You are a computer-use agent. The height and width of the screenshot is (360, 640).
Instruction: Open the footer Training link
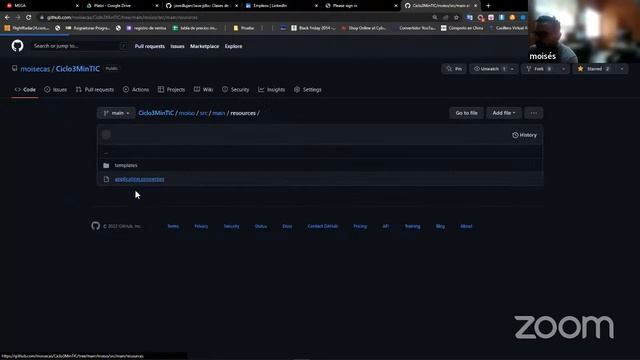(412, 226)
